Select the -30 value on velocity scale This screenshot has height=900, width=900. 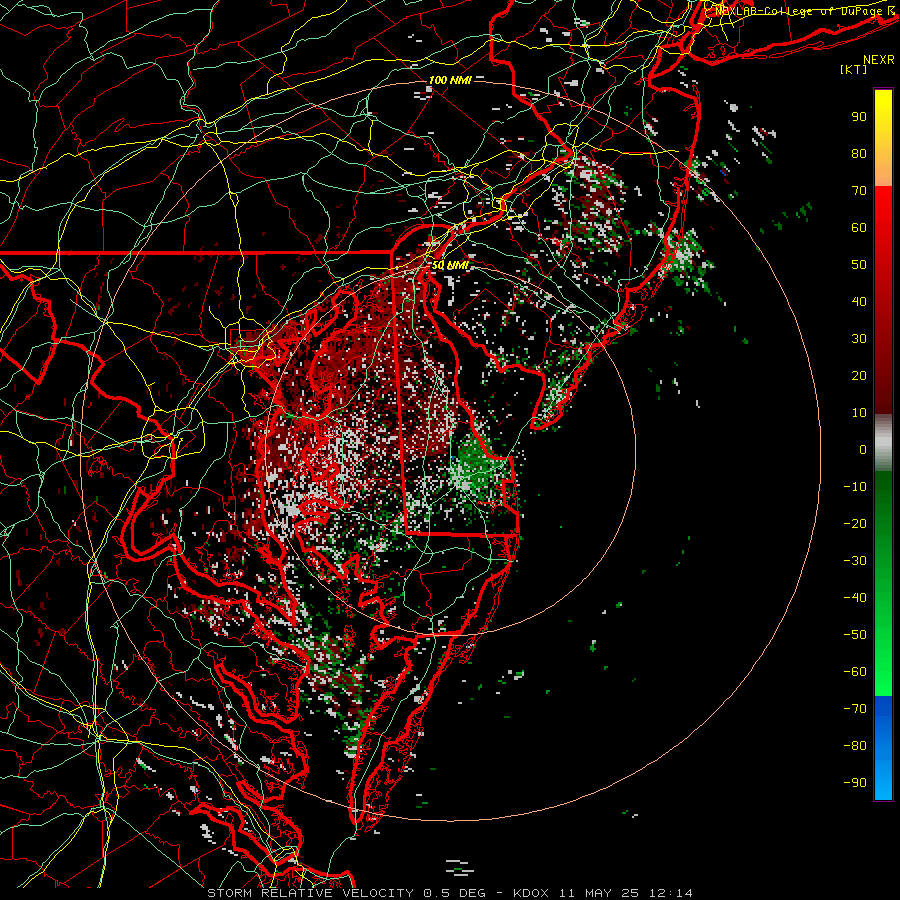click(x=855, y=561)
